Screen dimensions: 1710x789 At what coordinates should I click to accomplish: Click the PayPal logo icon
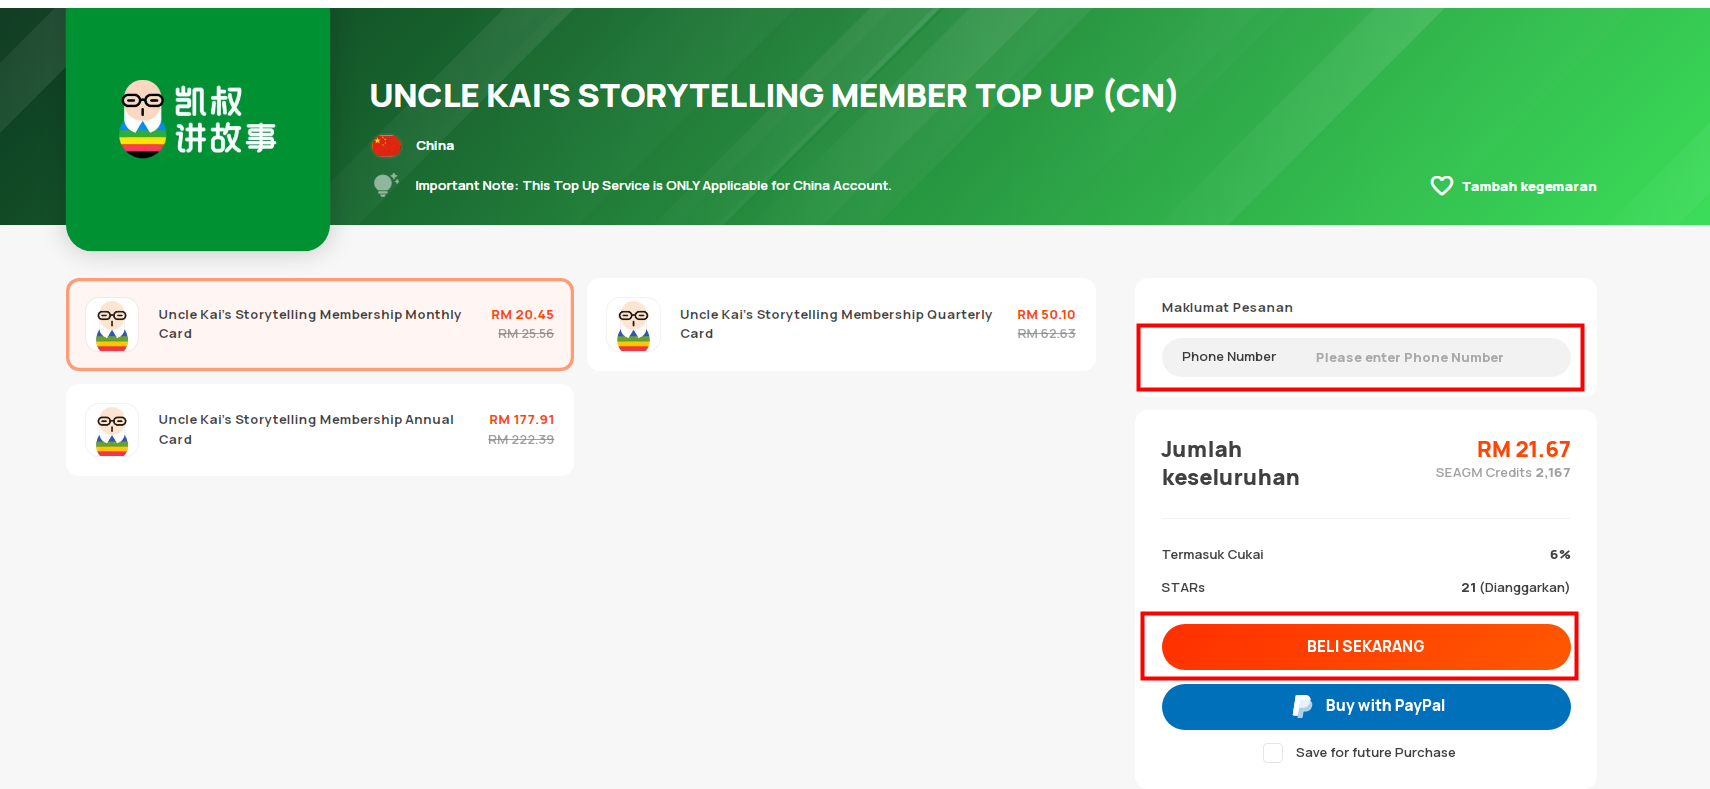tap(1302, 706)
